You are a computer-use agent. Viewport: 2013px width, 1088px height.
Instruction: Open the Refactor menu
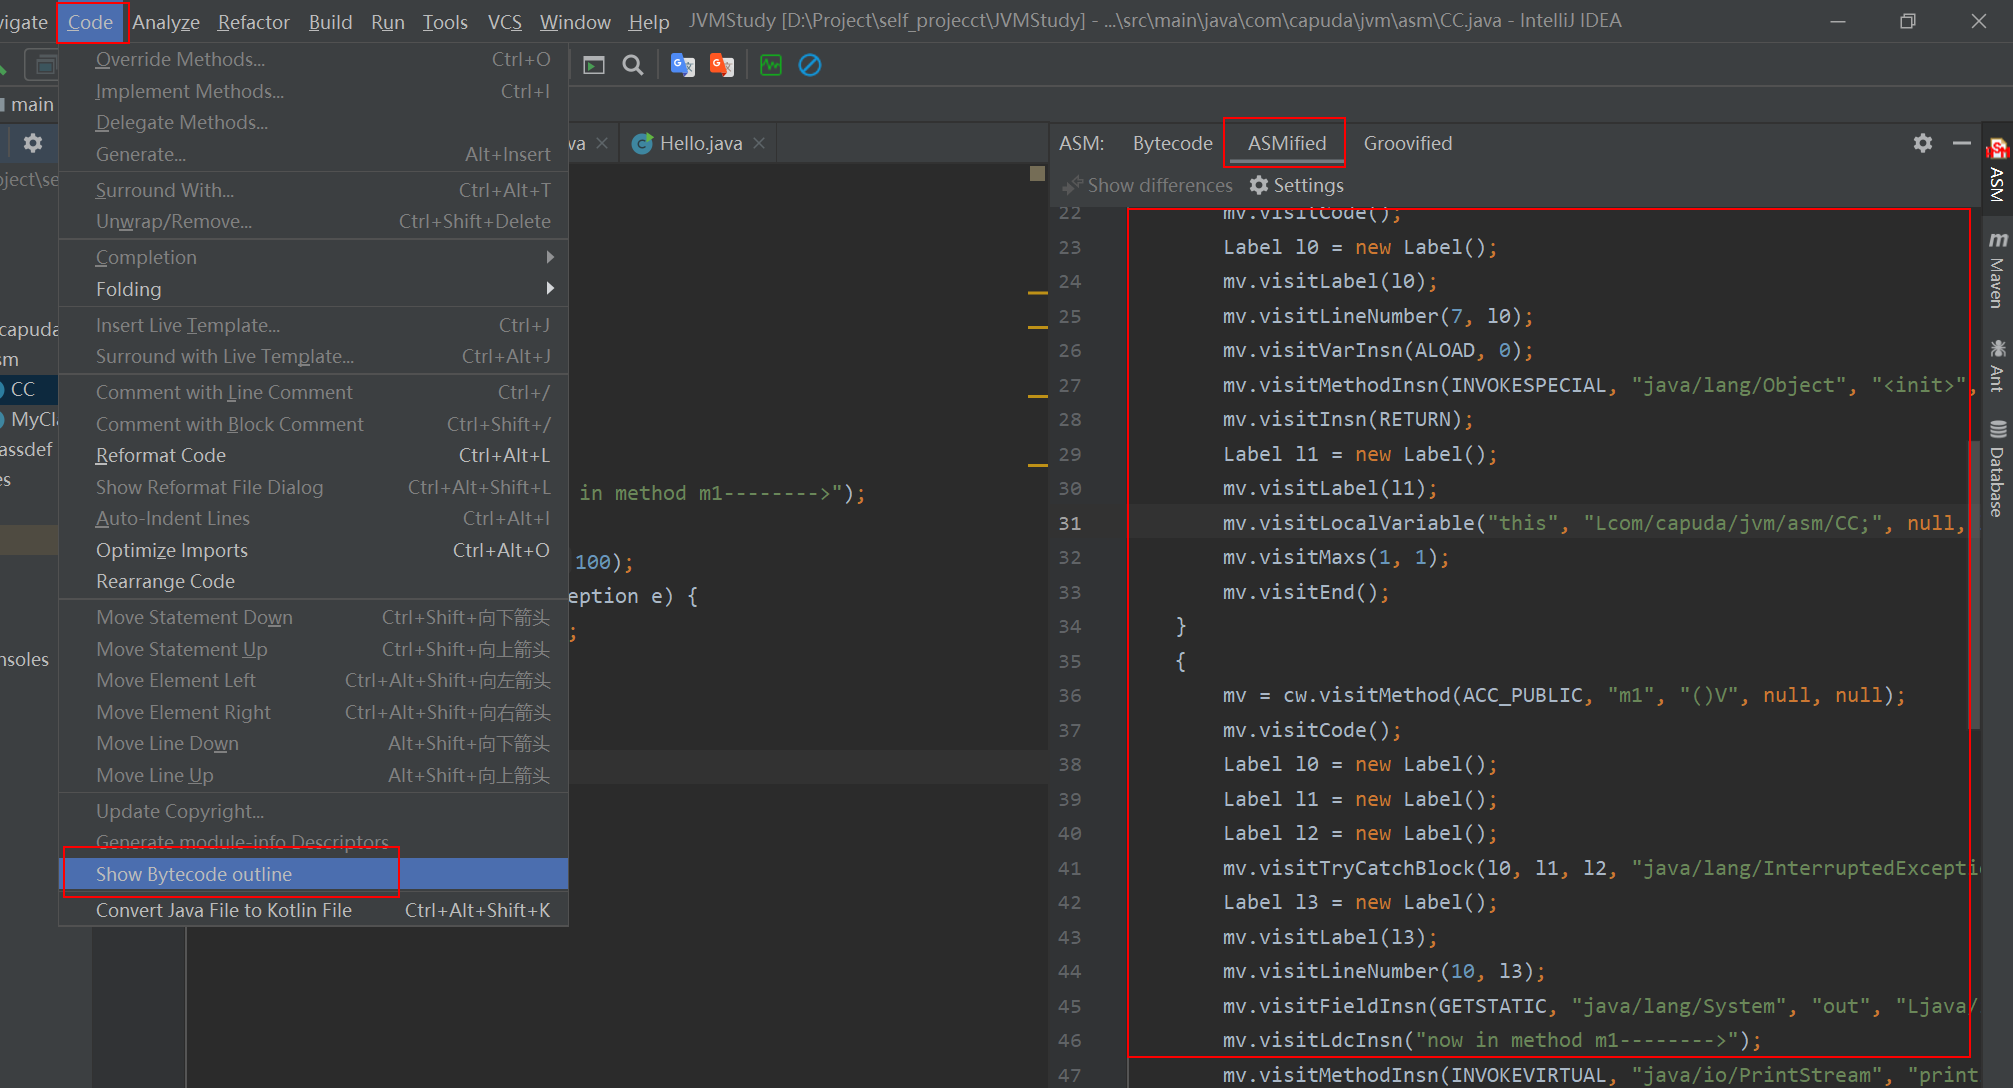pyautogui.click(x=254, y=21)
